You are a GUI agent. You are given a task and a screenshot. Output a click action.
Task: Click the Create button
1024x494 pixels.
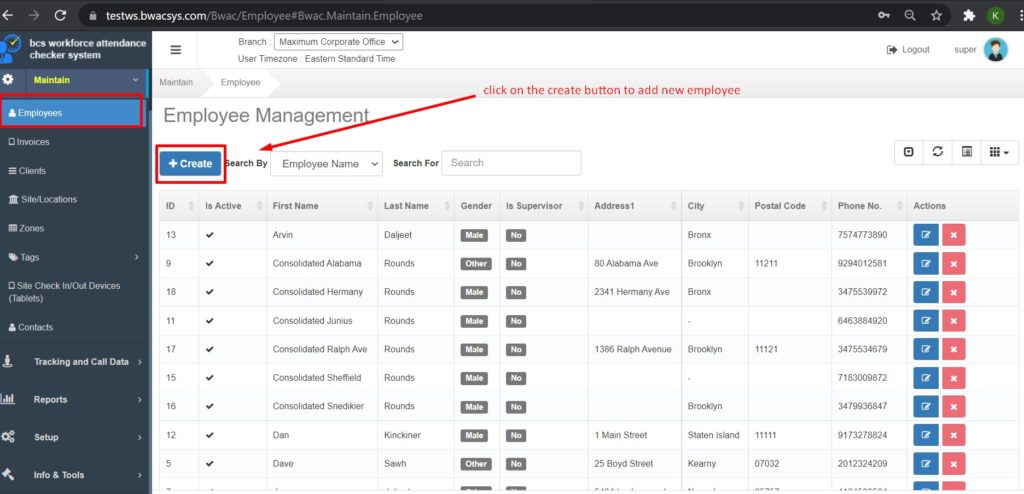pos(190,164)
